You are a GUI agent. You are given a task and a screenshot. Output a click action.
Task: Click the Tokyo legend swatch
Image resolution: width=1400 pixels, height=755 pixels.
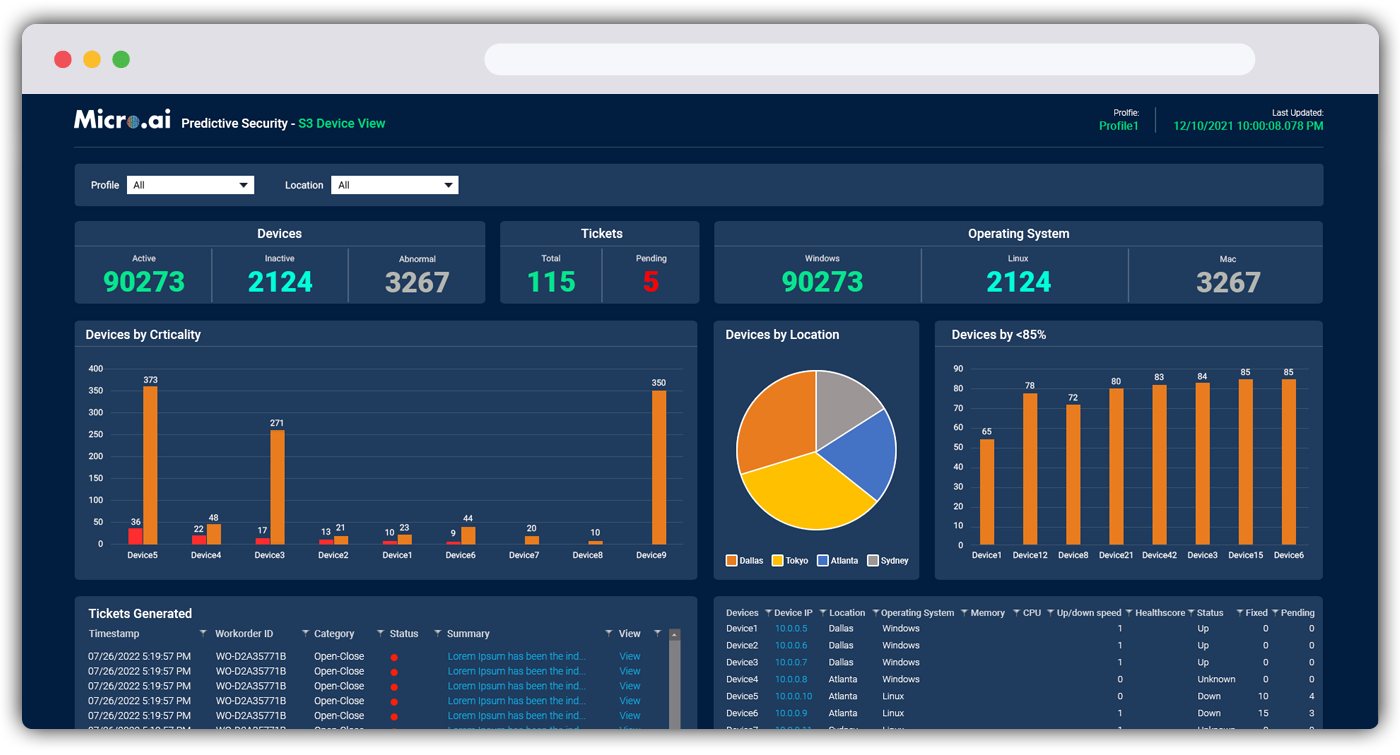(x=777, y=561)
